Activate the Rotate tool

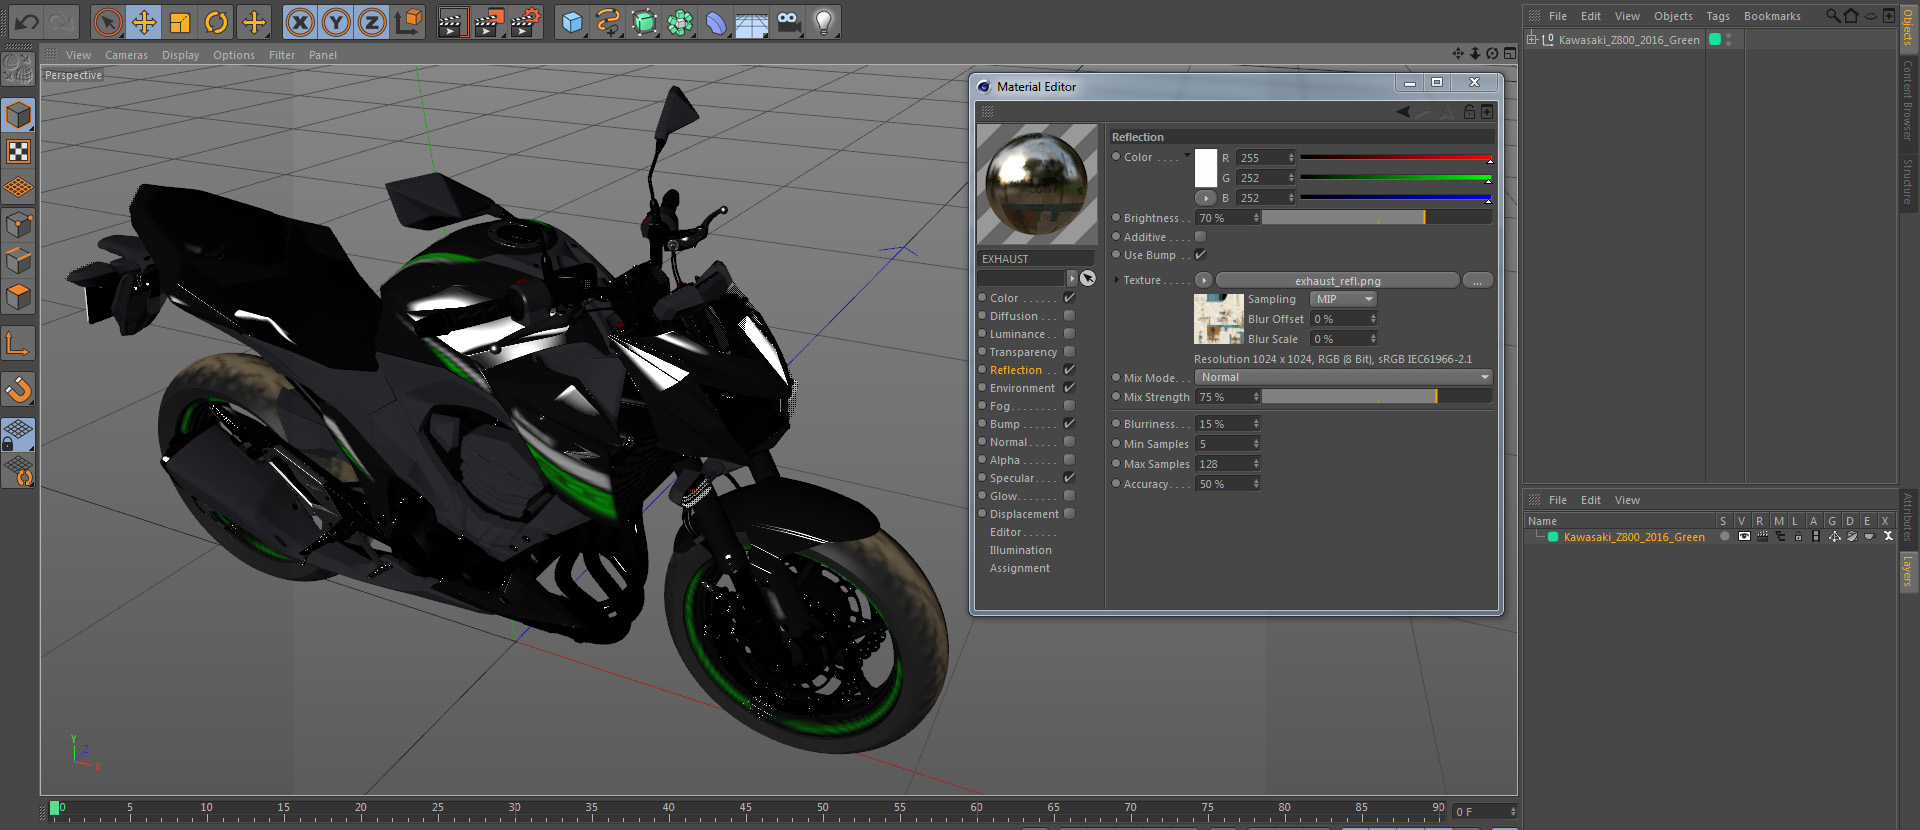[x=216, y=21]
